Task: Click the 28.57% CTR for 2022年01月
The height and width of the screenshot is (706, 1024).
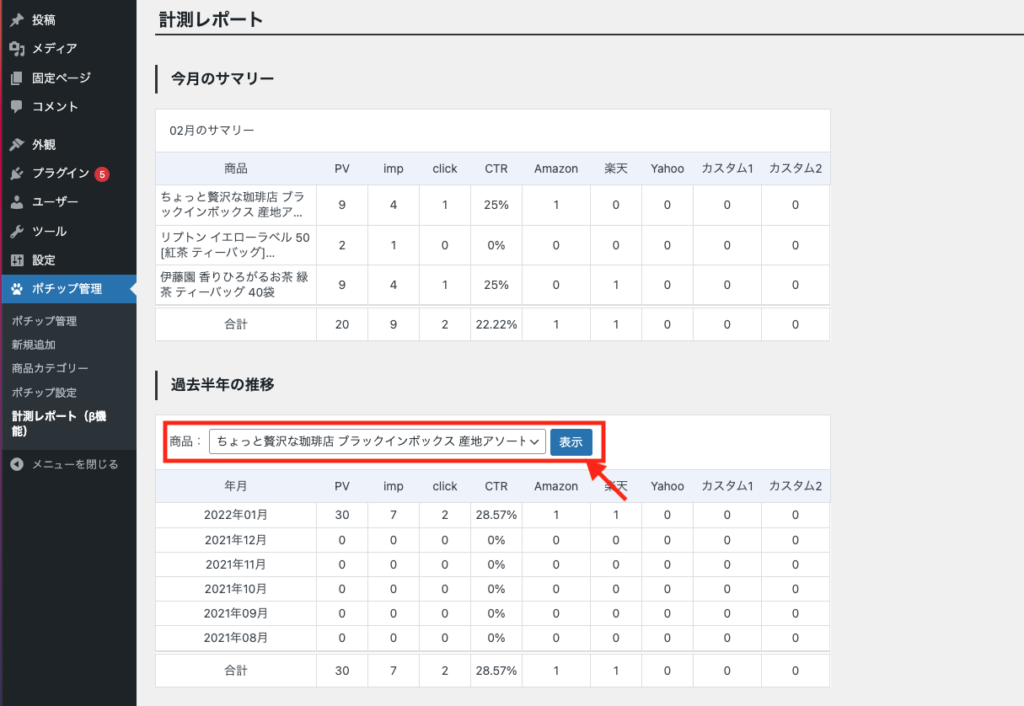Action: pyautogui.click(x=496, y=515)
